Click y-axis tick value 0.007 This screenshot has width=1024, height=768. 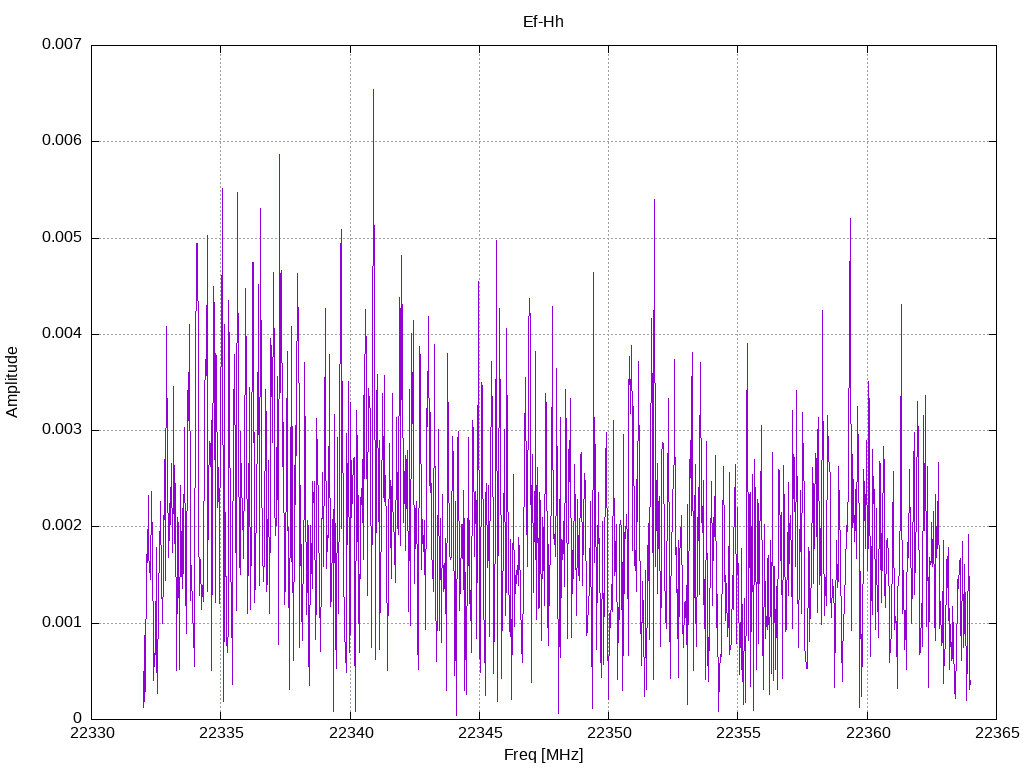coord(62,44)
